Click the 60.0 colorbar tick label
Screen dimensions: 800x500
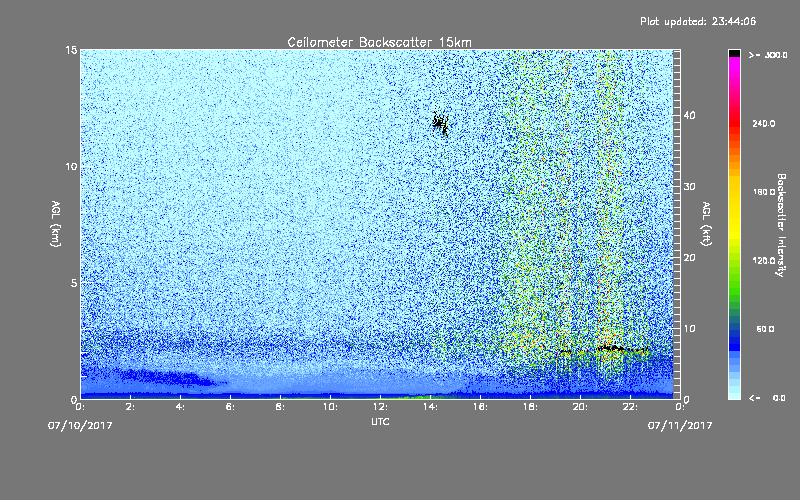point(765,329)
